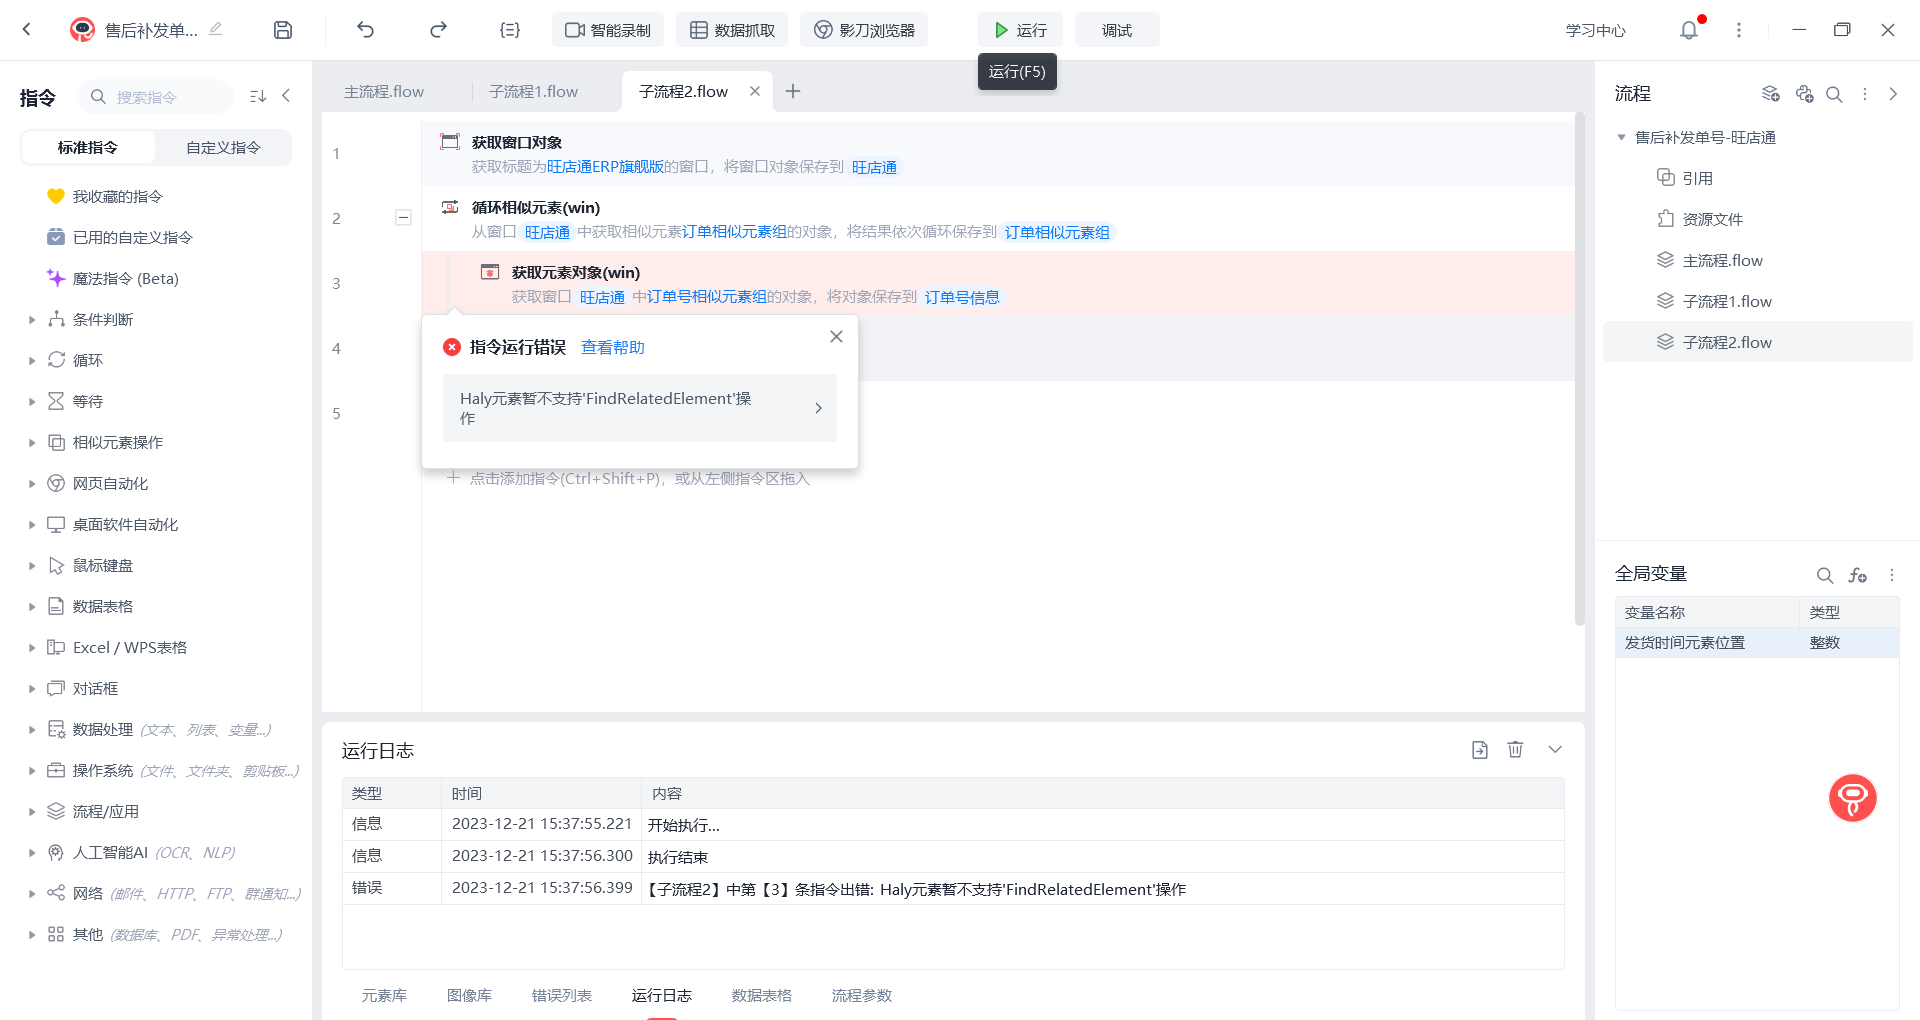Image resolution: width=1920 pixels, height=1020 pixels.
Task: Click the flow editor vertical scrollbar
Action: coord(1580,370)
